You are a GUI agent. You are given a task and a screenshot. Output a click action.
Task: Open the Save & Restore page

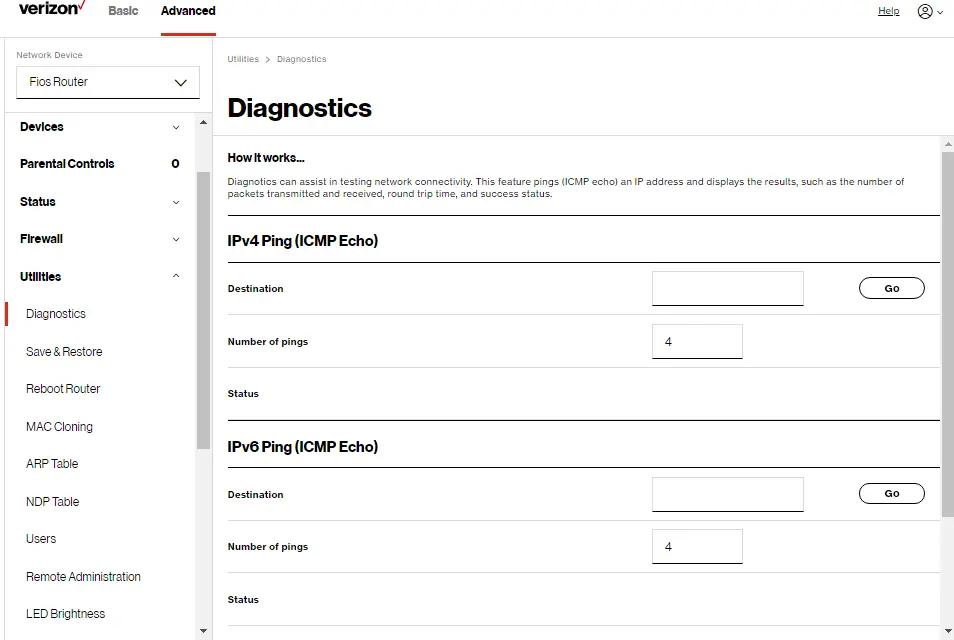(x=63, y=351)
